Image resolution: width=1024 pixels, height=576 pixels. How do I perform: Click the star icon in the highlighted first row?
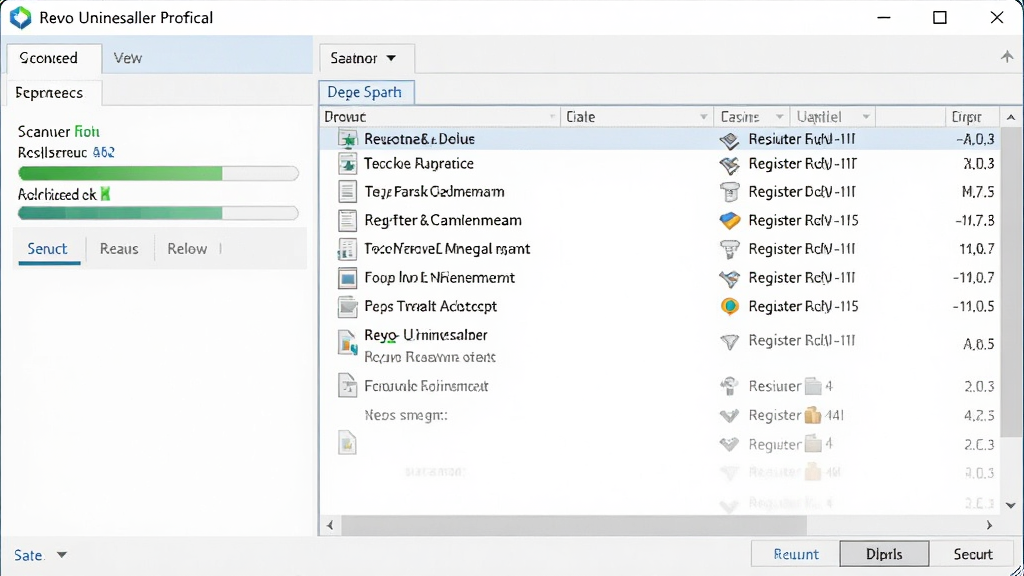coord(347,139)
